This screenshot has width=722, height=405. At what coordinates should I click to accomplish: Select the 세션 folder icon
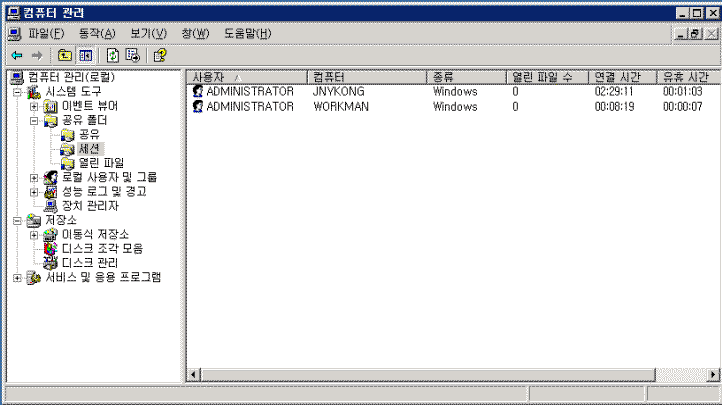pyautogui.click(x=67, y=149)
